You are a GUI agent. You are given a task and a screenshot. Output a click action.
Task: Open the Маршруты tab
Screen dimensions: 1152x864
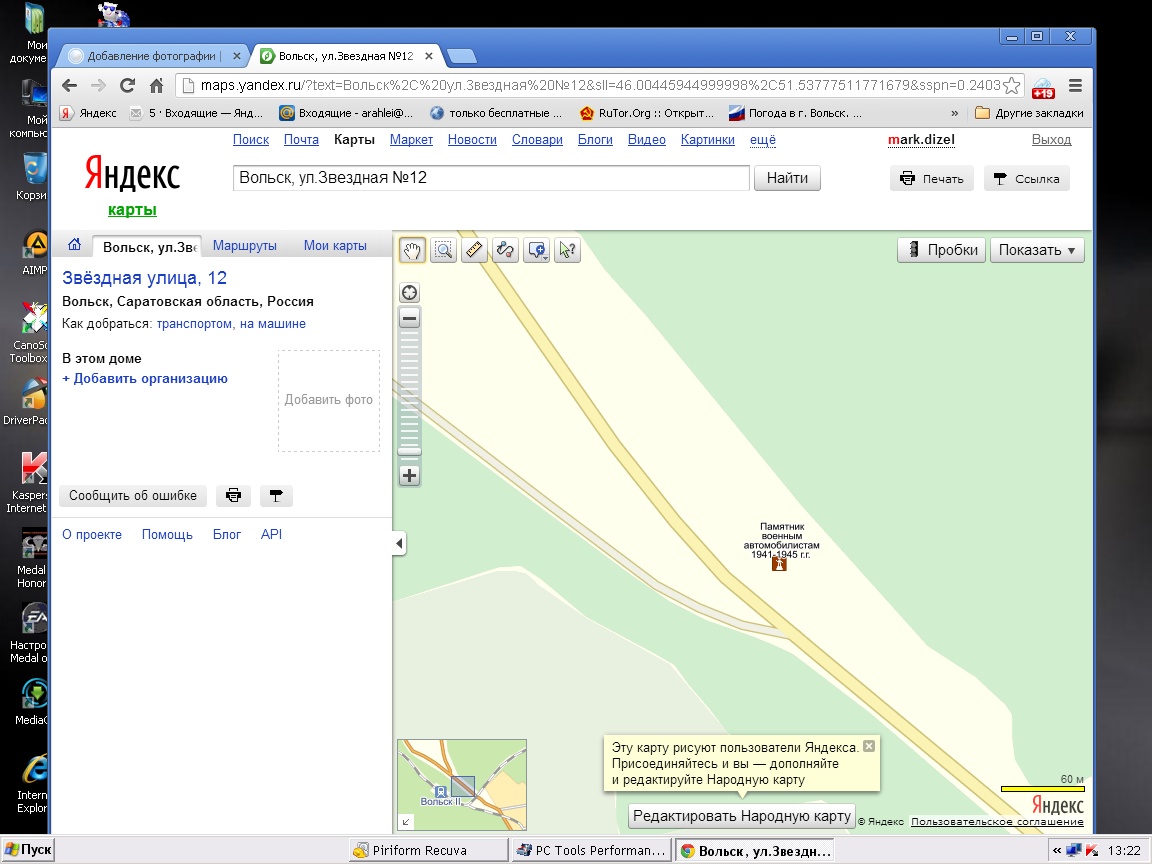tap(245, 245)
